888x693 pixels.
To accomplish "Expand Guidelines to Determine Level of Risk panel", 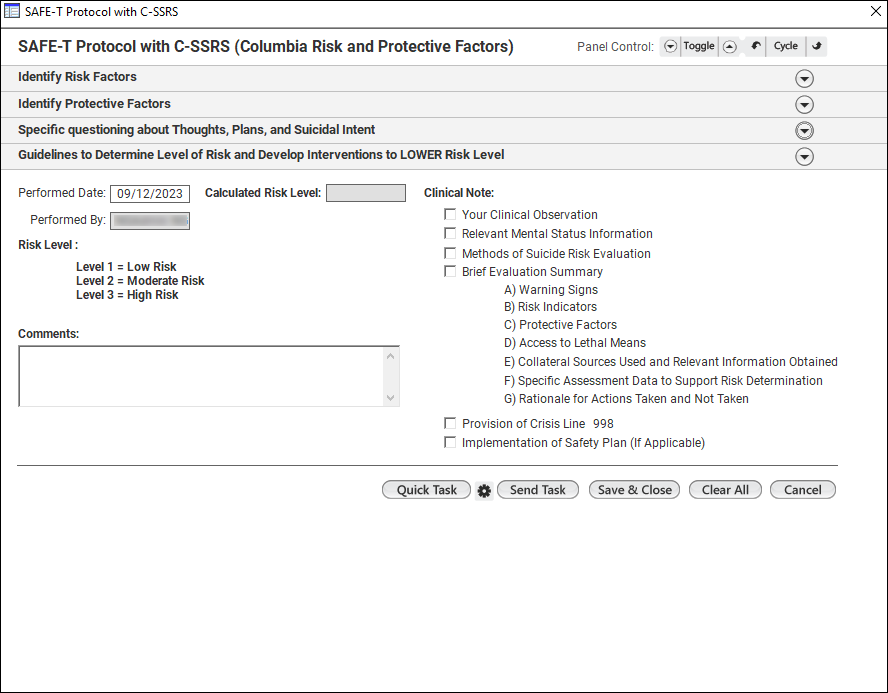I will pyautogui.click(x=804, y=157).
